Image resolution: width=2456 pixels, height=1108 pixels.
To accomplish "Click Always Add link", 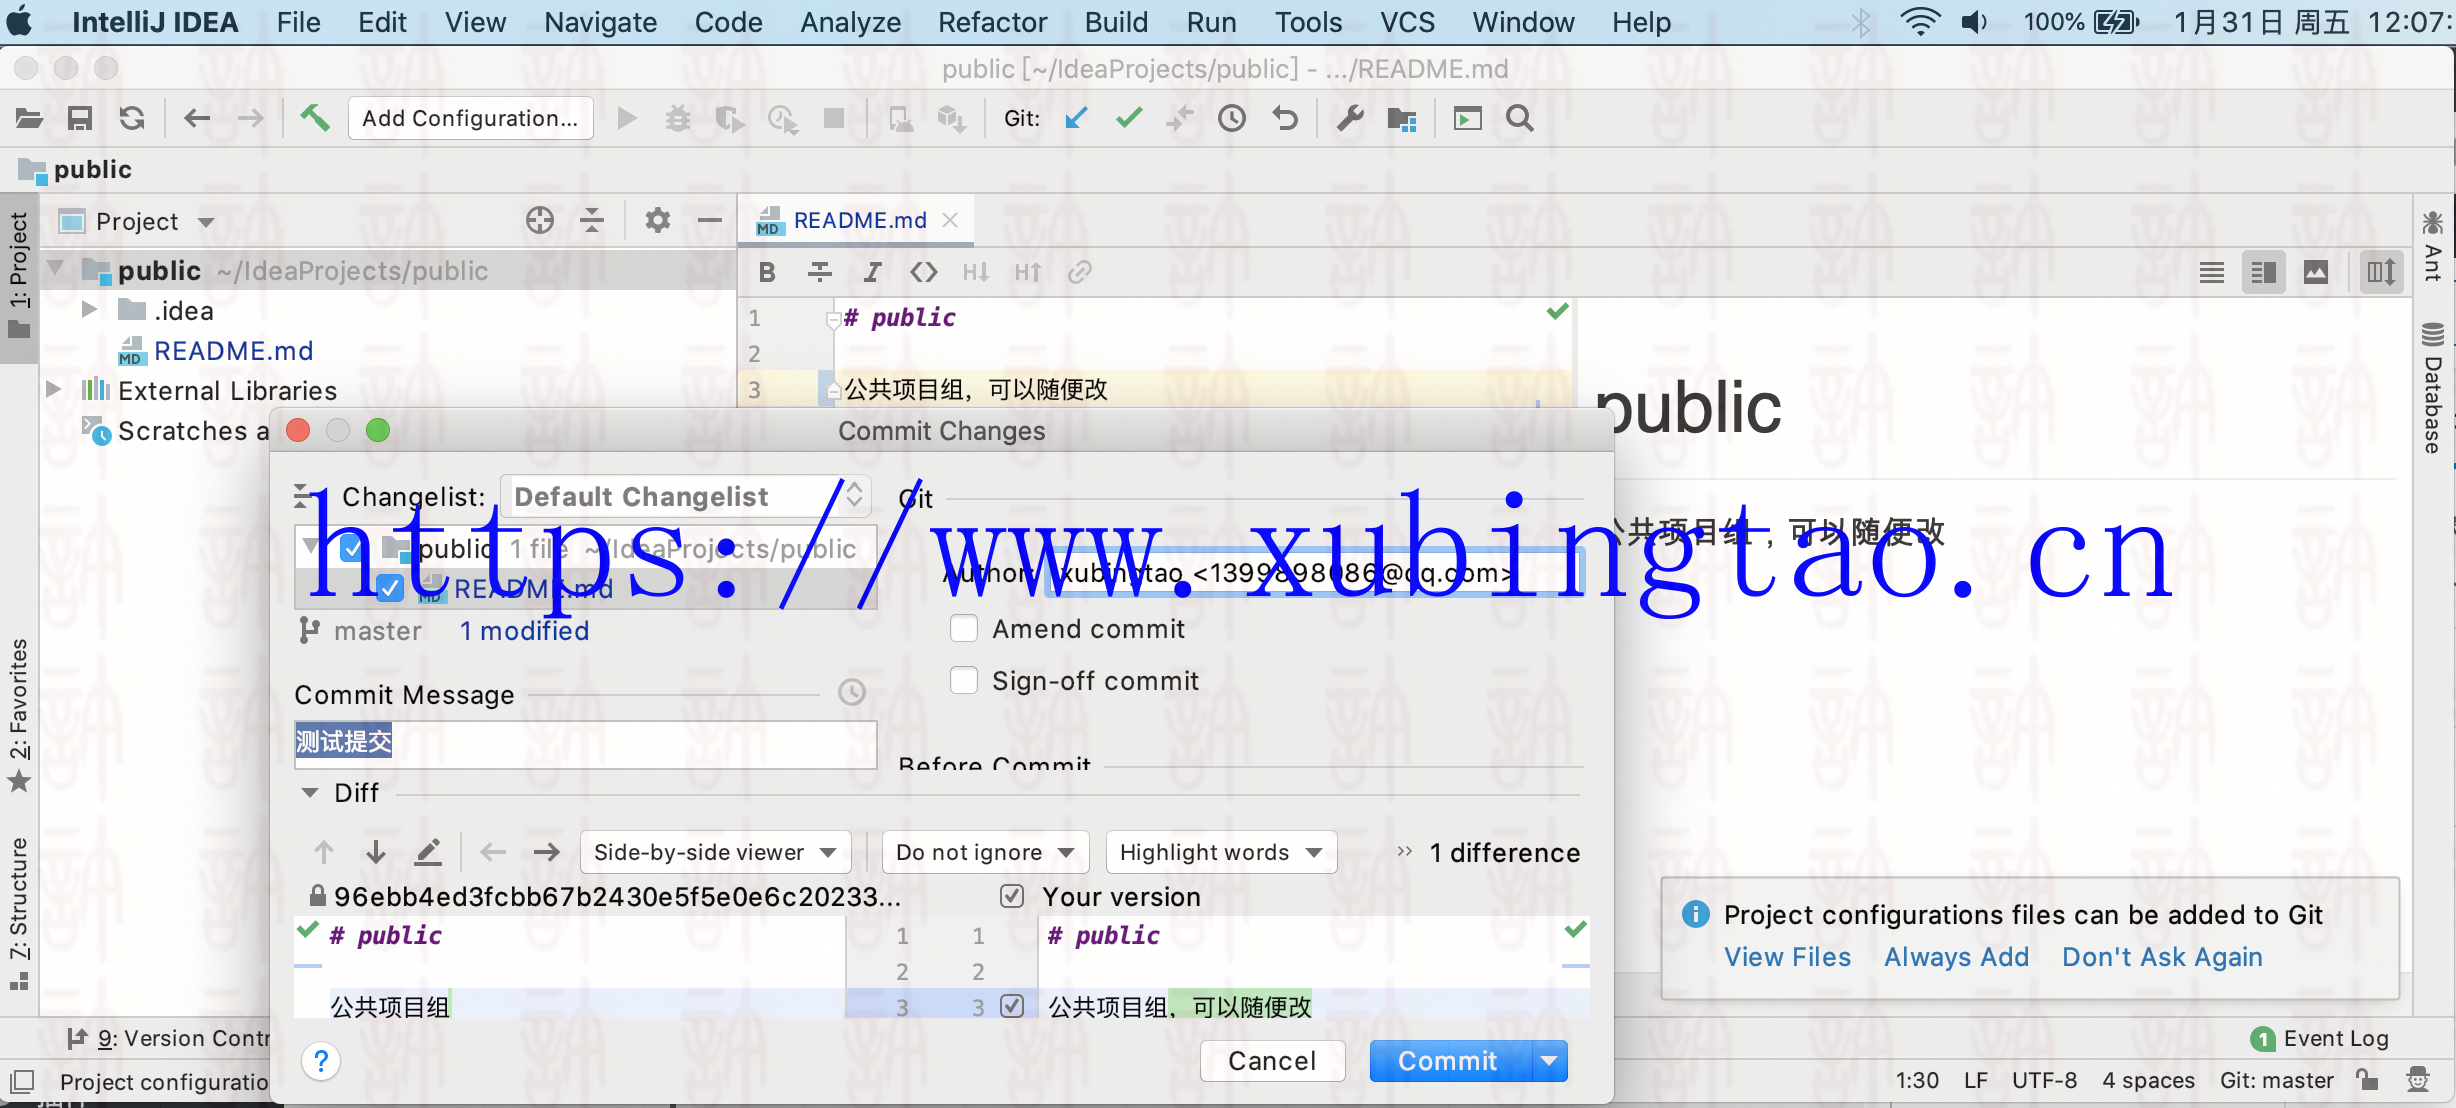I will (x=1956, y=957).
